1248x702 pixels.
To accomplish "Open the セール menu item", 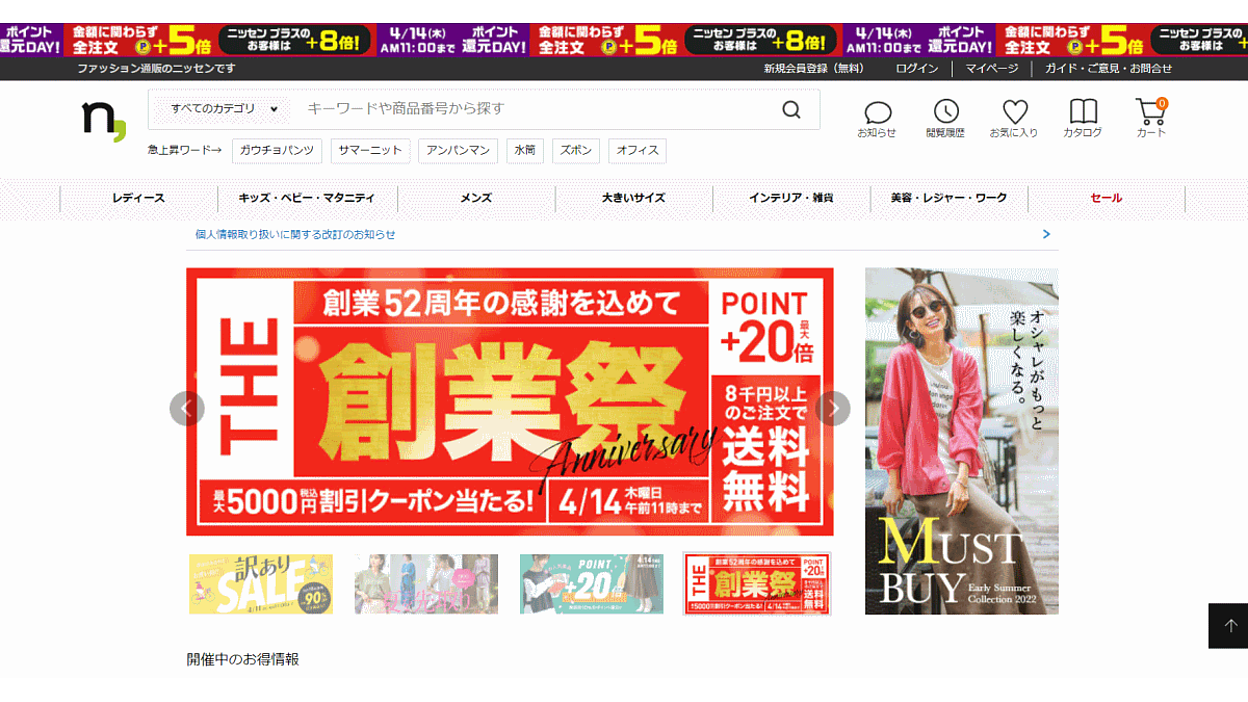I will tap(1106, 198).
